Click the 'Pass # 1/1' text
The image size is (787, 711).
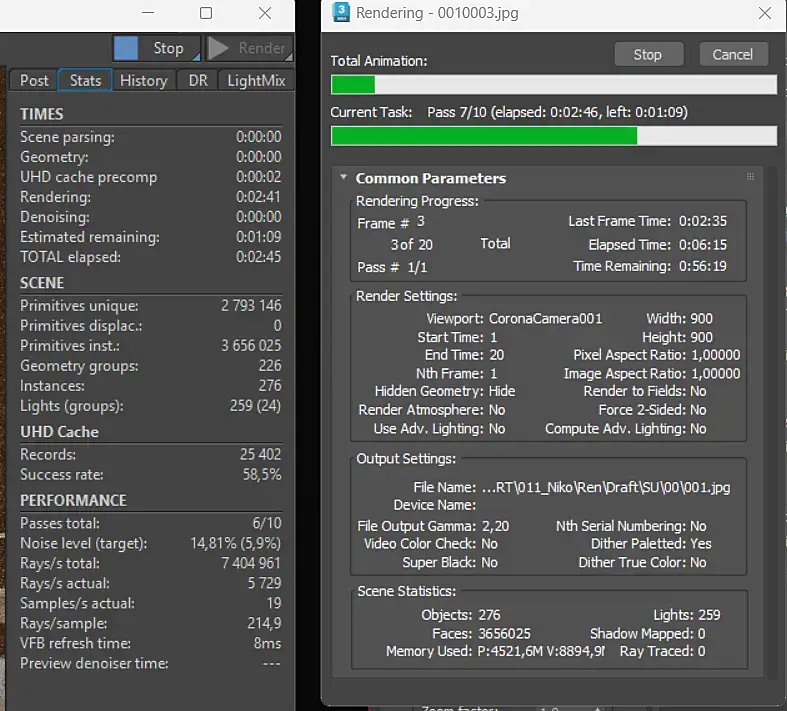tap(392, 267)
